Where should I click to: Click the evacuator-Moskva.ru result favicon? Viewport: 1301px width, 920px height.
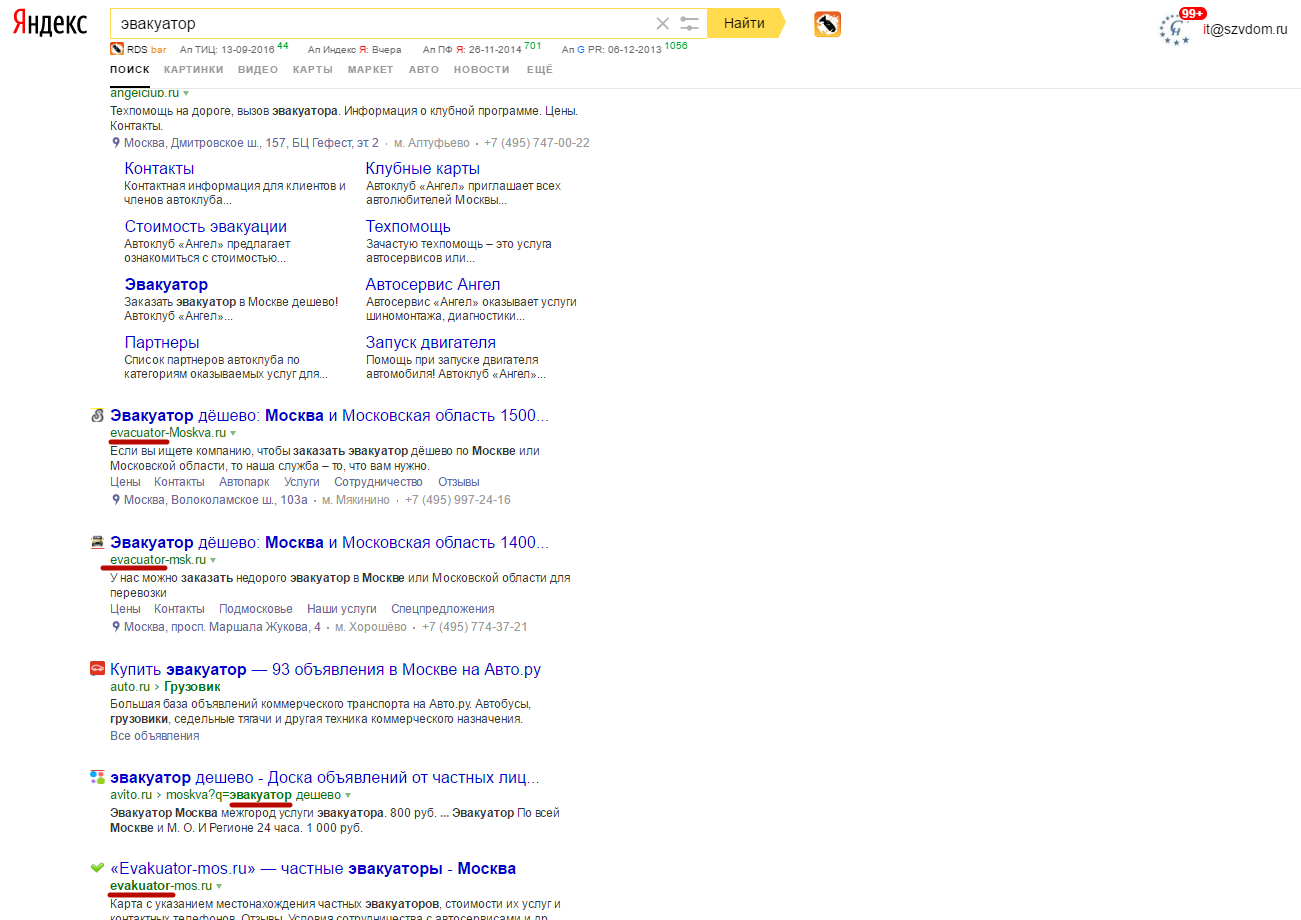point(97,416)
